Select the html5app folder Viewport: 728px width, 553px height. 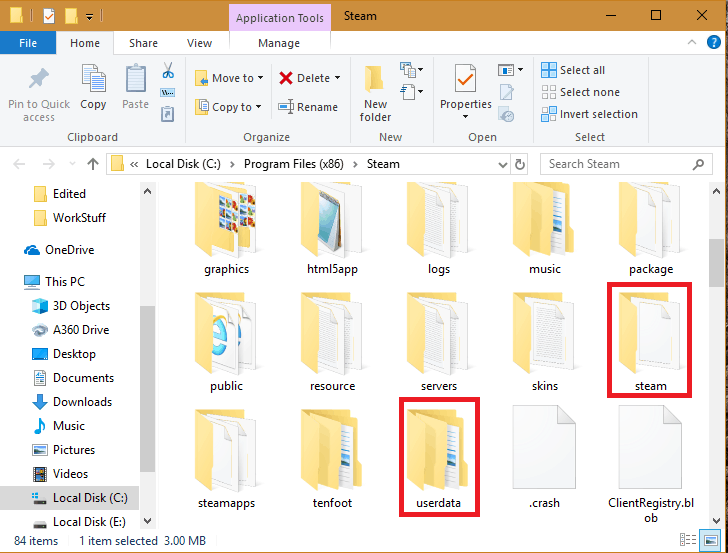[332, 228]
